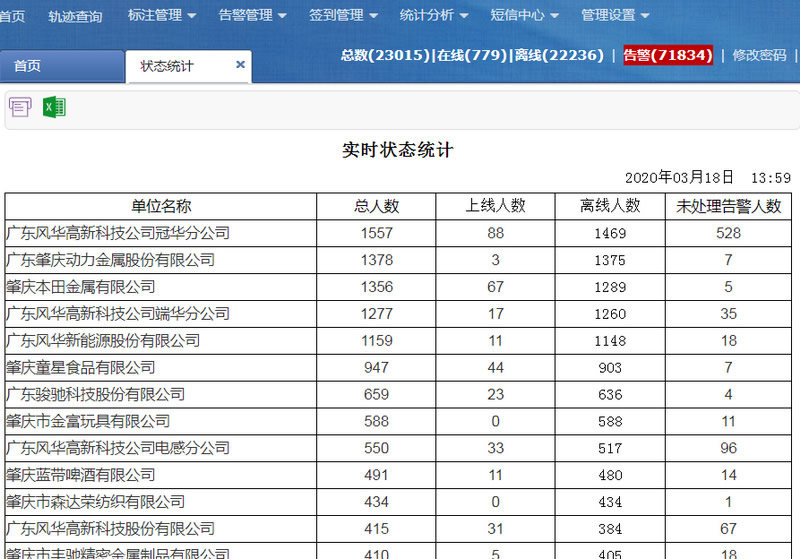The image size is (800, 559).
Task: Select row 广东风华高新科技股份有限公司
Action: [x=398, y=528]
